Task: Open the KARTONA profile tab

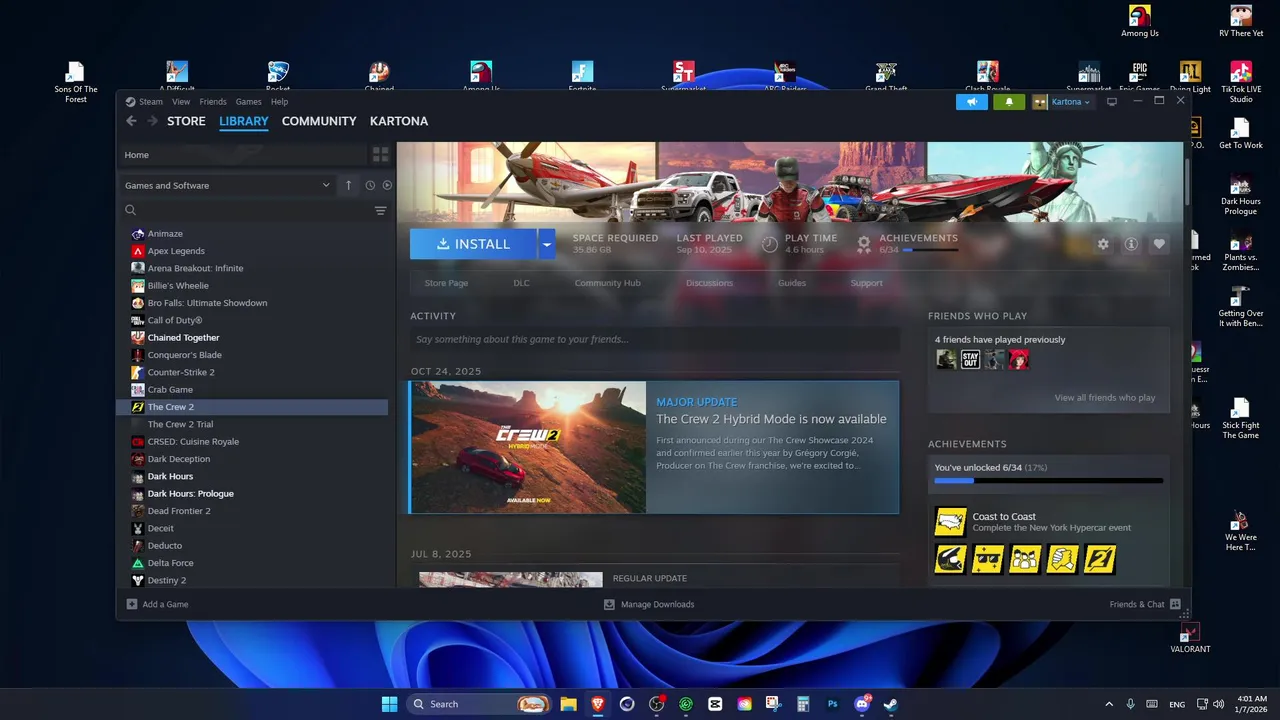Action: pos(399,121)
